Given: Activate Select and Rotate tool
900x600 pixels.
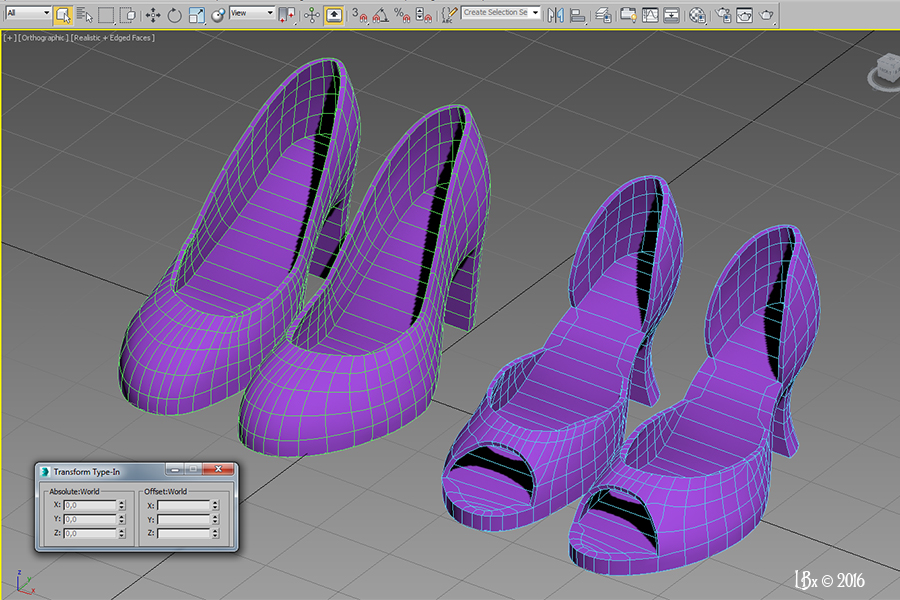Looking at the screenshot, I should (x=174, y=15).
